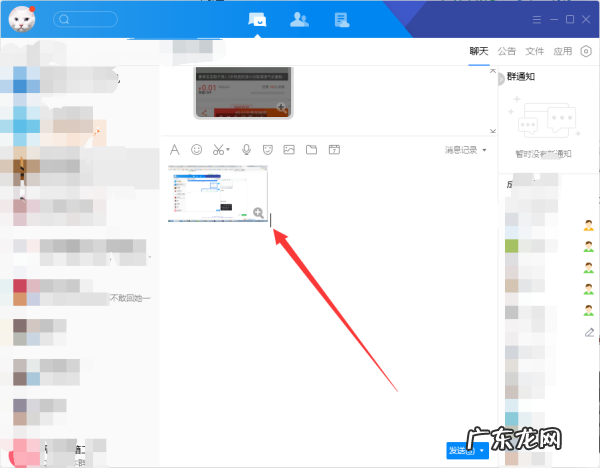This screenshot has height=468, width=600.
Task: Click the send picture icon
Action: tap(289, 150)
